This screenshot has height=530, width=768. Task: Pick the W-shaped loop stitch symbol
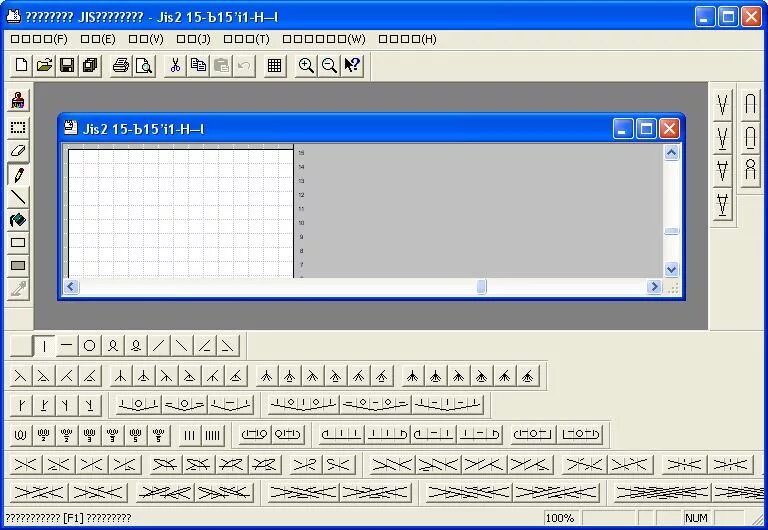(21, 435)
